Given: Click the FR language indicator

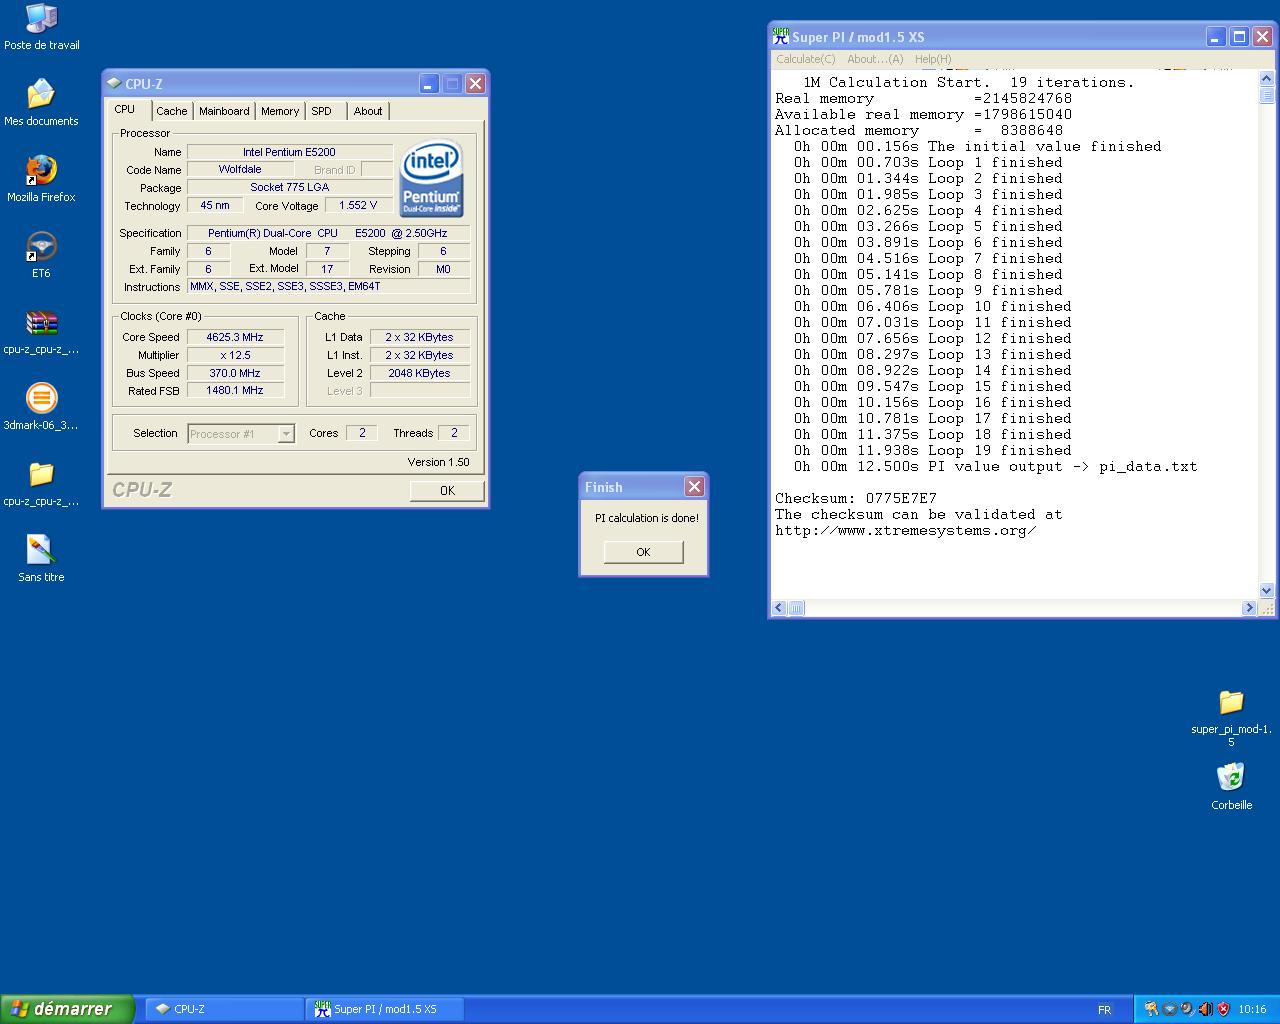Looking at the screenshot, I should (x=1104, y=1009).
